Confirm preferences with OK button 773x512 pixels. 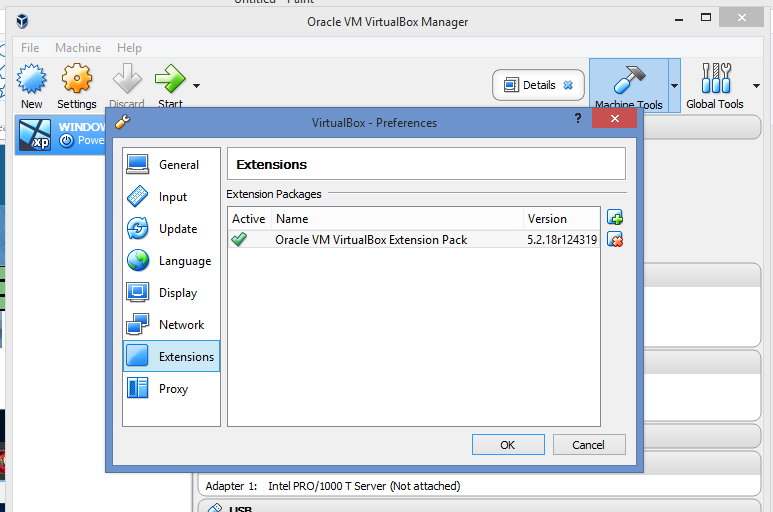(x=508, y=445)
